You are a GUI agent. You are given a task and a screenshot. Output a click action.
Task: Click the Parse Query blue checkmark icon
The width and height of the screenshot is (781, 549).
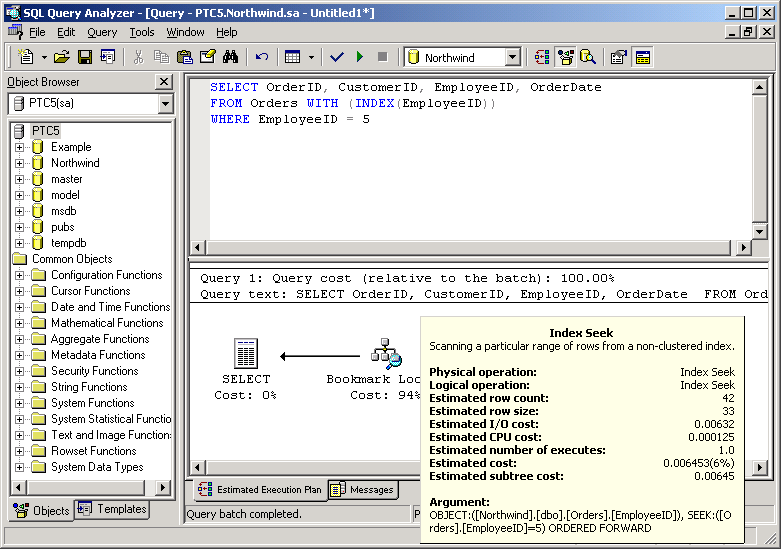[x=337, y=57]
